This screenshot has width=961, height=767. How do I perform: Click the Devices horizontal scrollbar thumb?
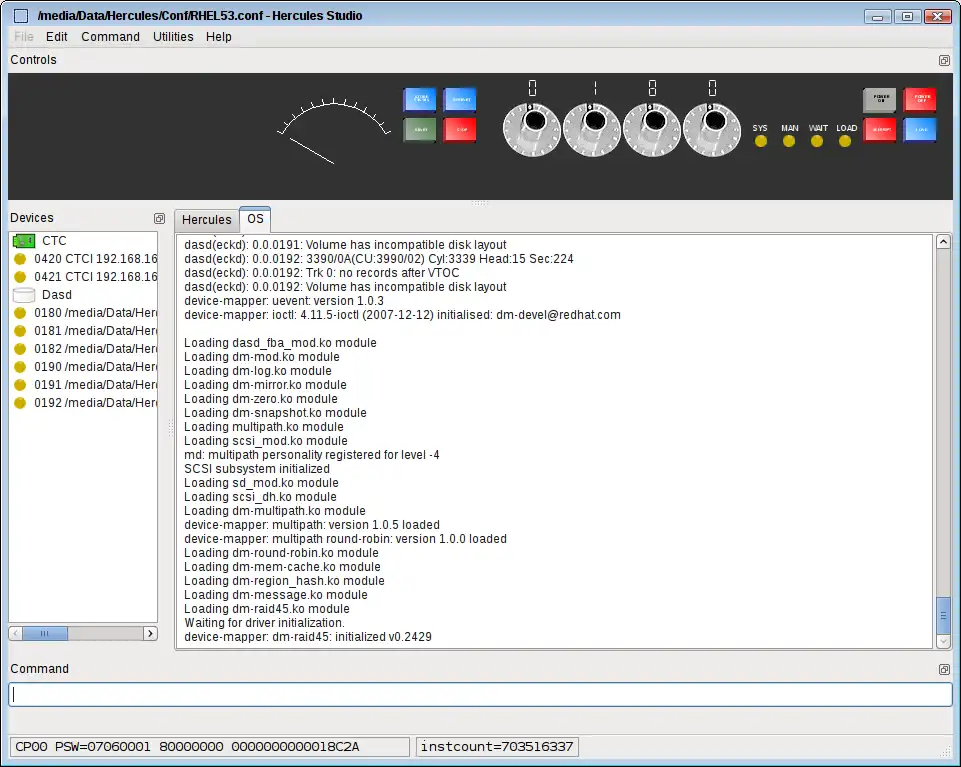click(45, 633)
